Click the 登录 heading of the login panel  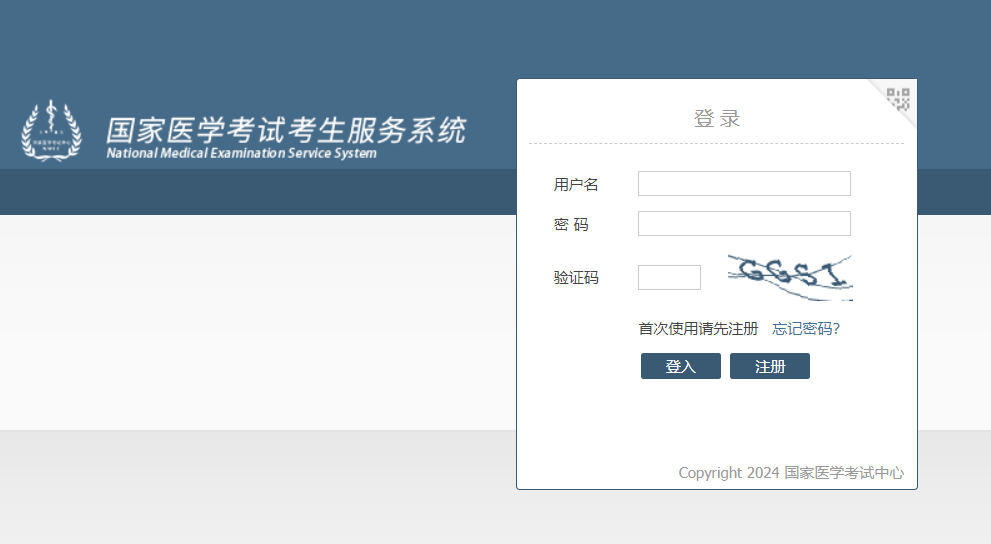[x=717, y=118]
